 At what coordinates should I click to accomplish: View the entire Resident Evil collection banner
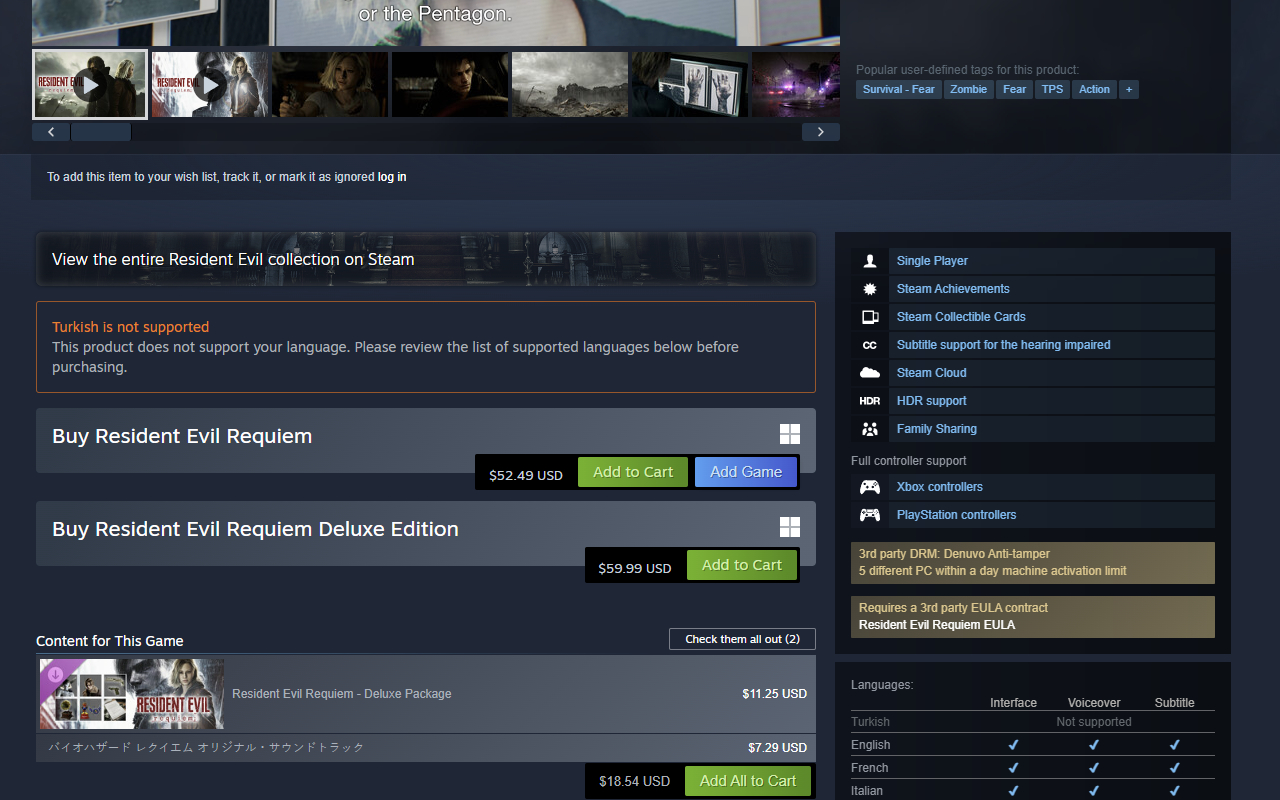426,259
